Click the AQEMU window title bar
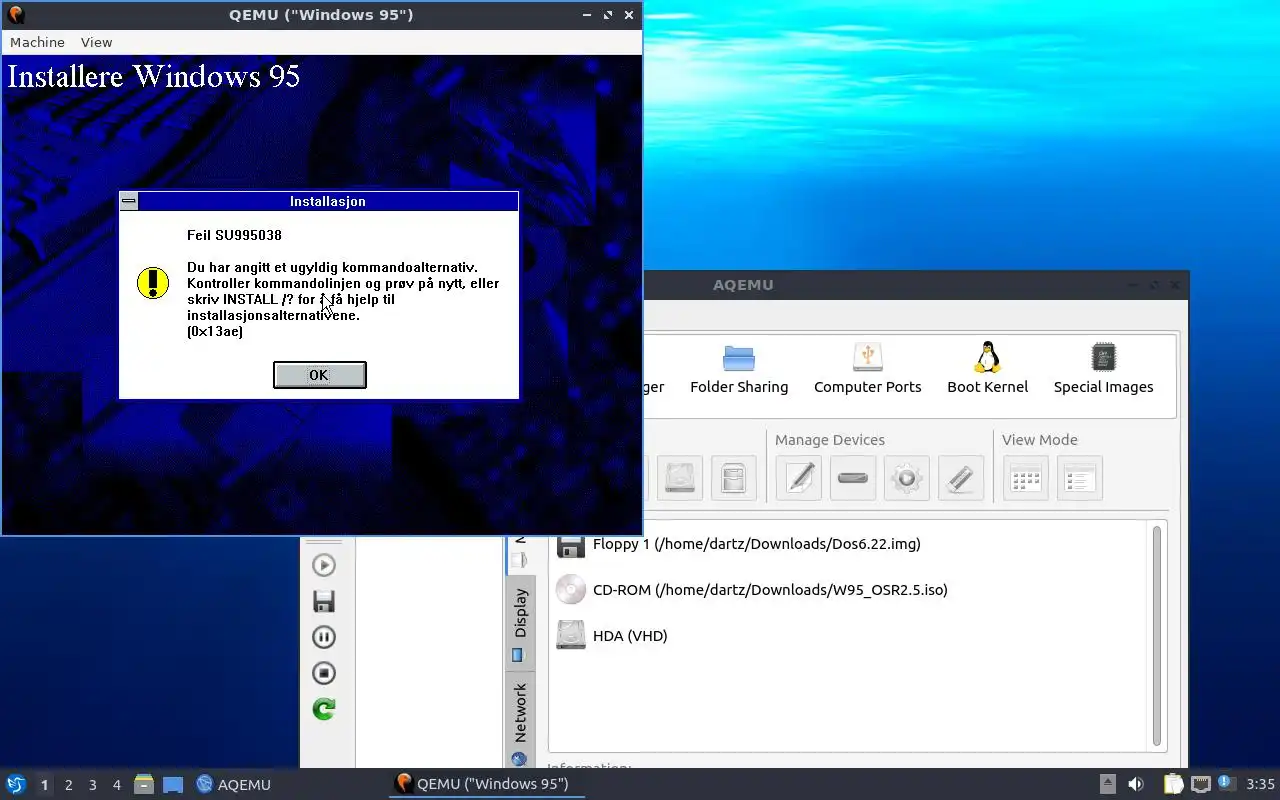Image resolution: width=1280 pixels, height=800 pixels. tap(915, 284)
